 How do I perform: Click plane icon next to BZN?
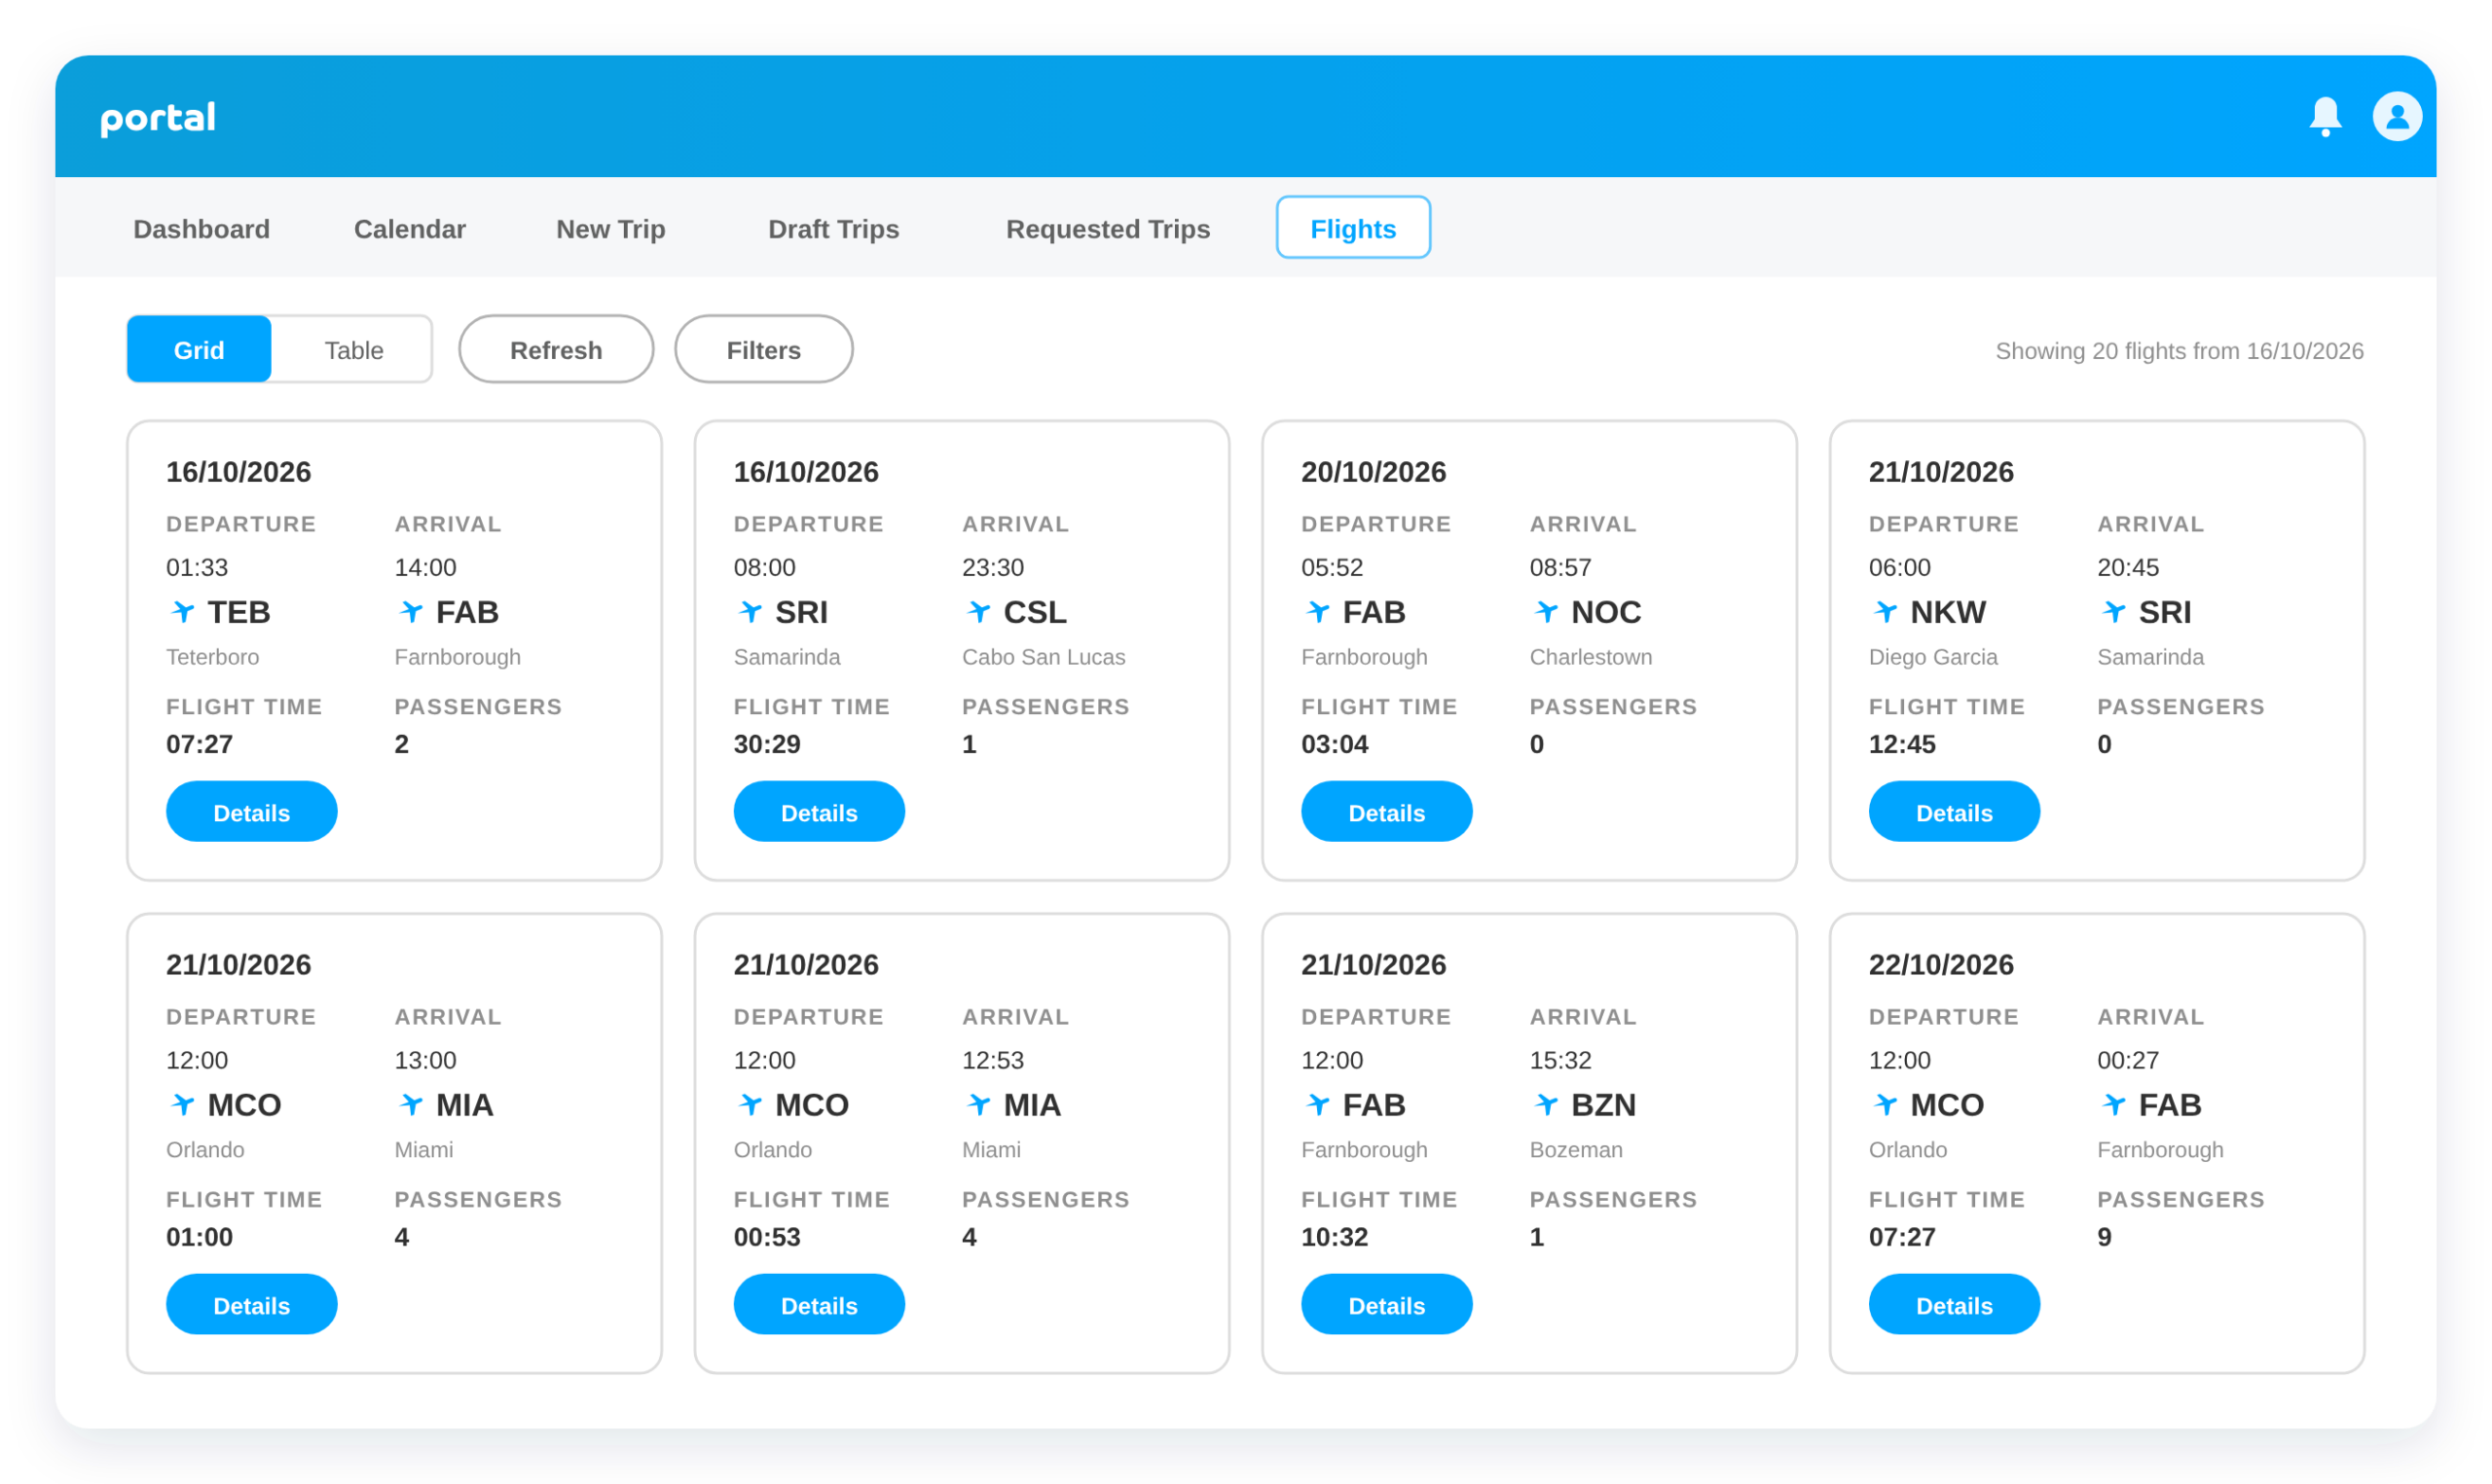coord(1546,1104)
